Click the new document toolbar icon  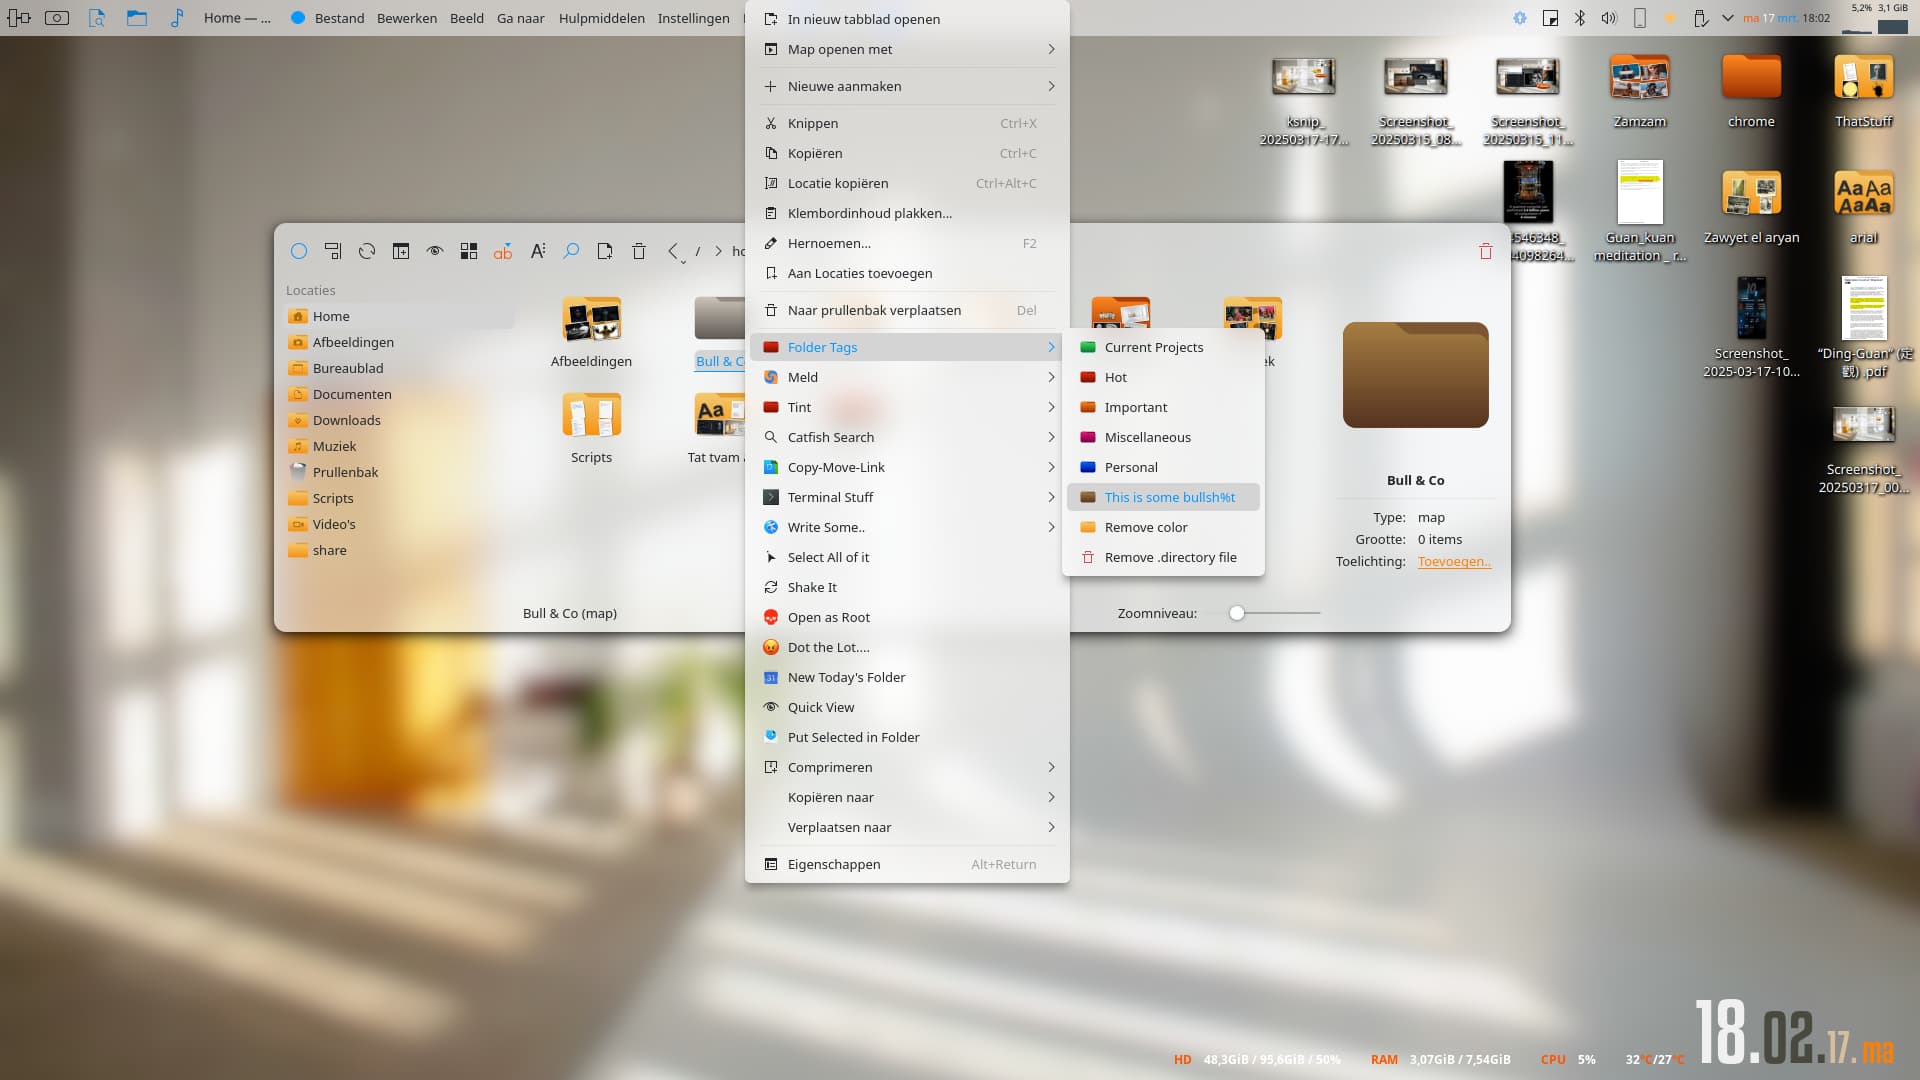(x=605, y=251)
